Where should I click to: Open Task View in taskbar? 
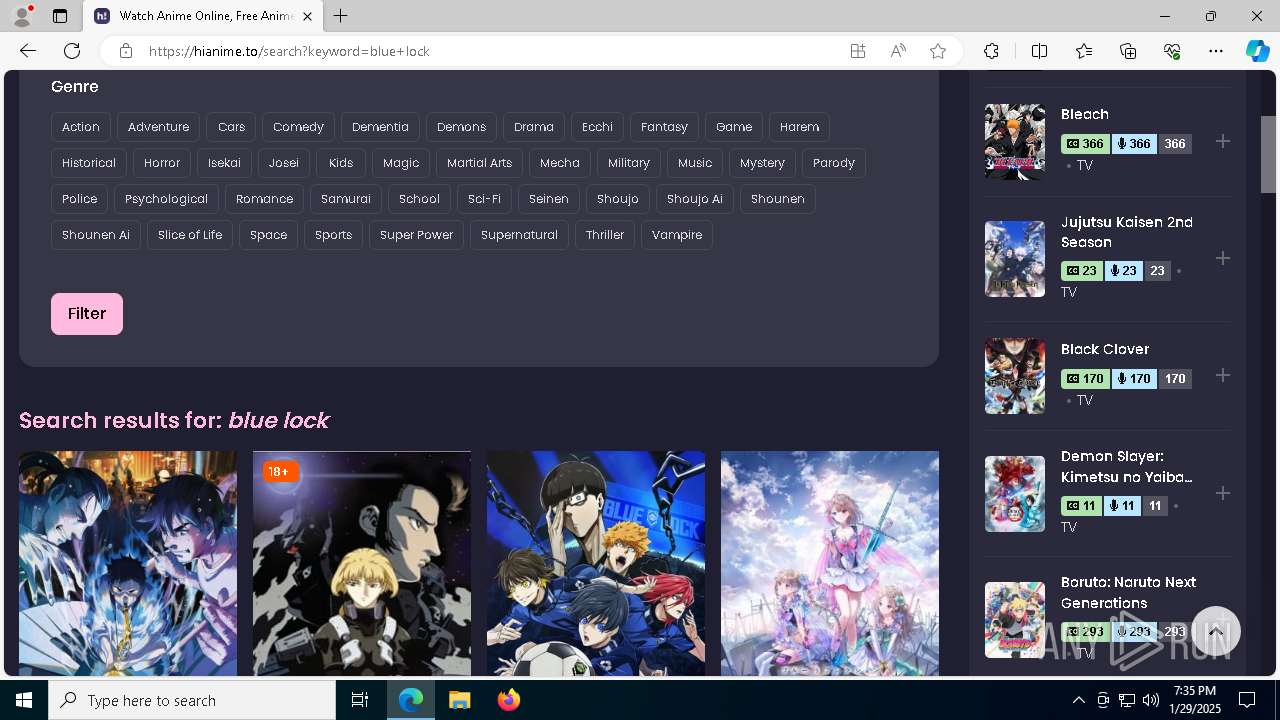[360, 700]
